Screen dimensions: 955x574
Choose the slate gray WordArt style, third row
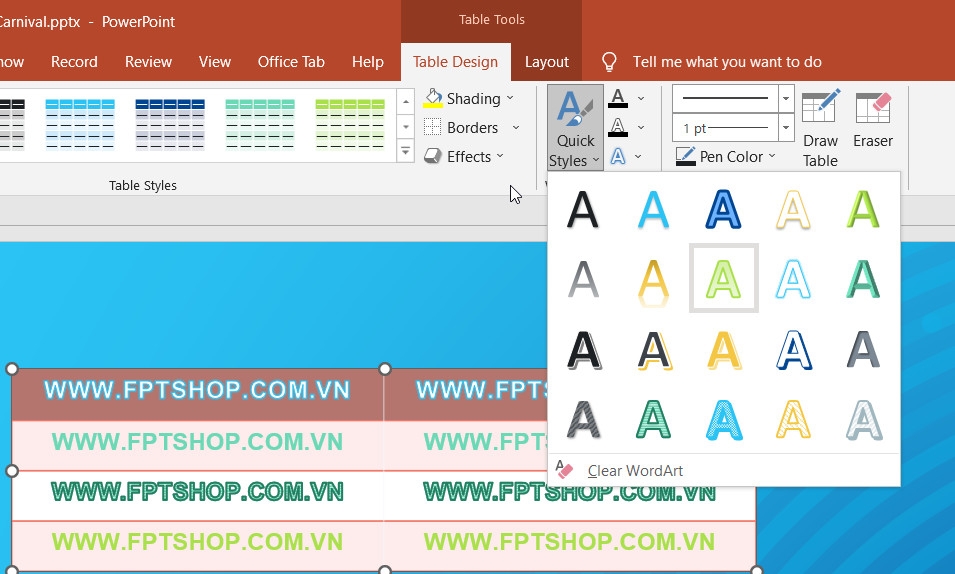863,350
